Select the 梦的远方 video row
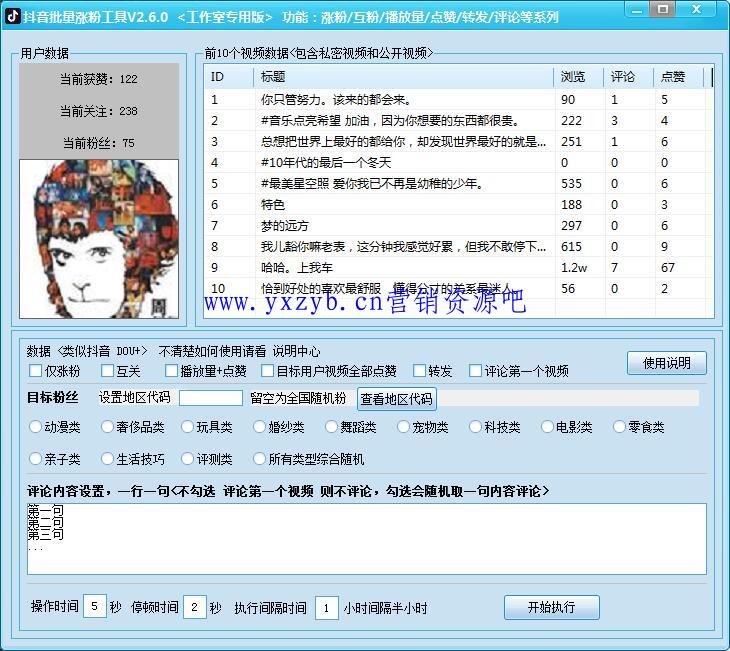This screenshot has width=730, height=651. 459,225
